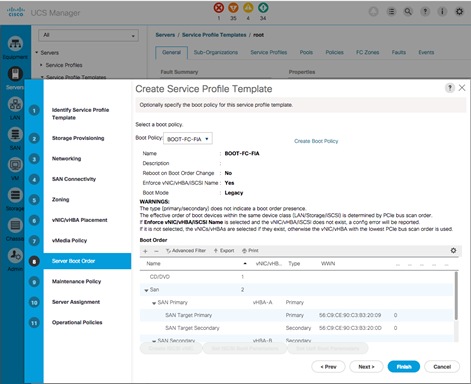Image resolution: width=471 pixels, height=384 pixels.
Task: Open the Storage section icon
Action: tap(15, 195)
